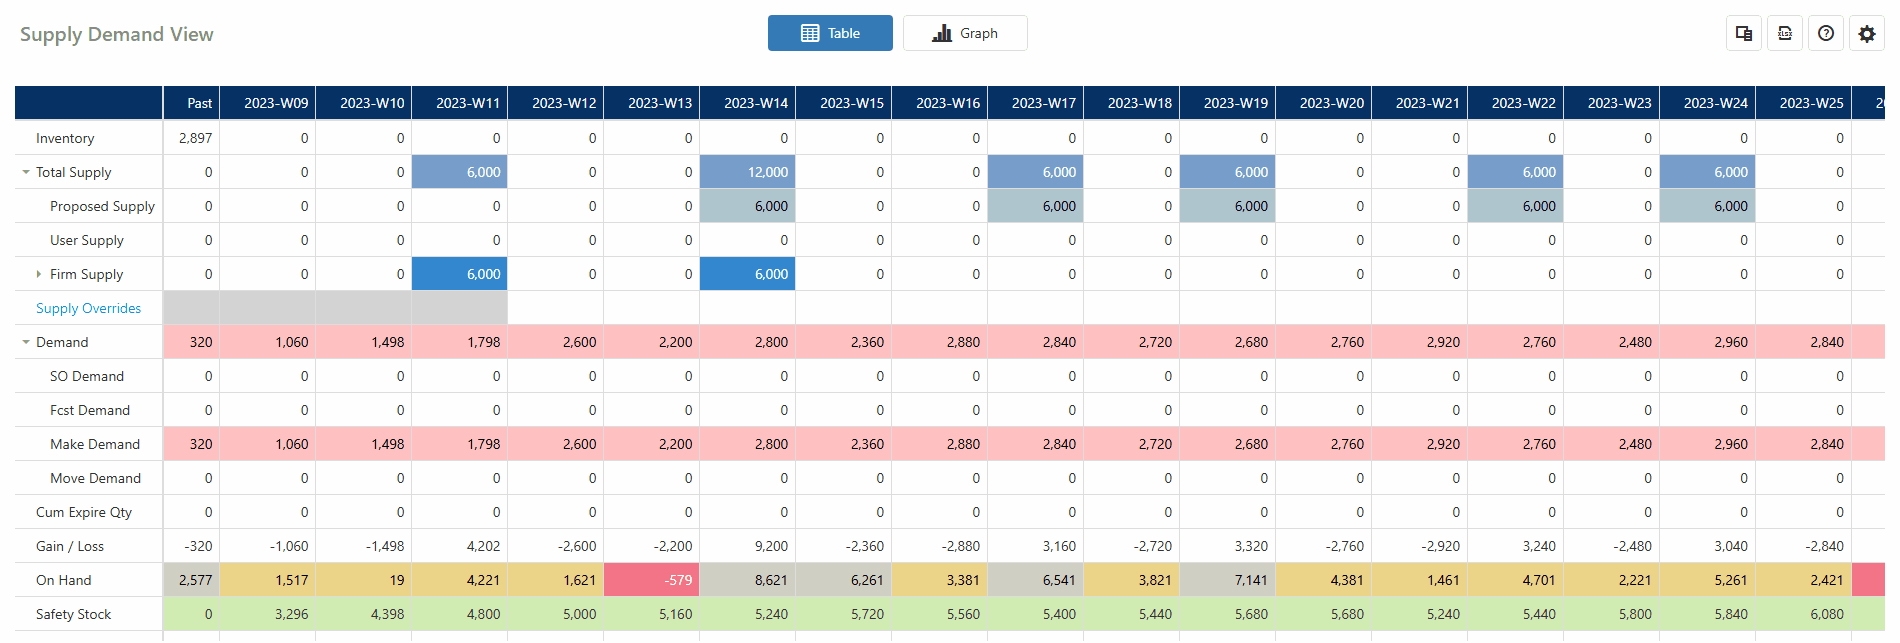This screenshot has height=643, width=1900.
Task: Click the Past column header
Action: [192, 103]
